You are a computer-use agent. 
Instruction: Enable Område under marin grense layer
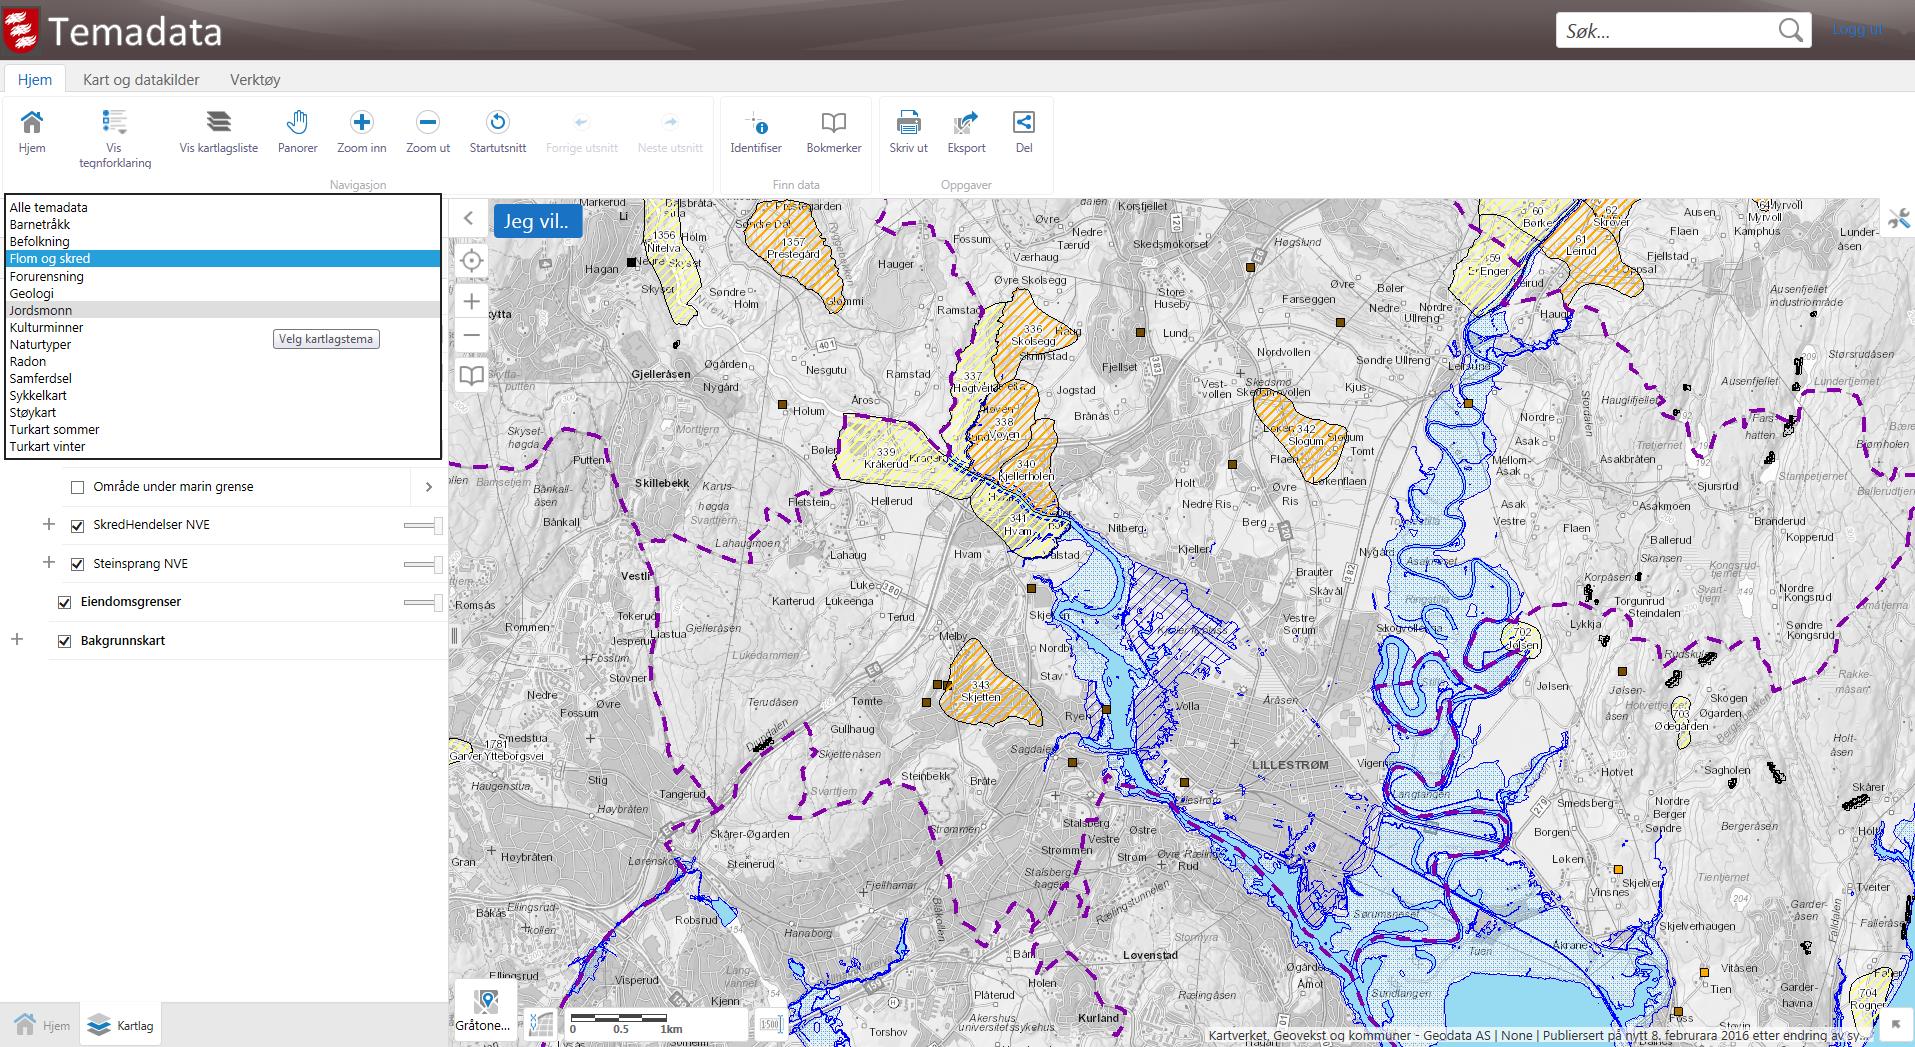point(77,487)
